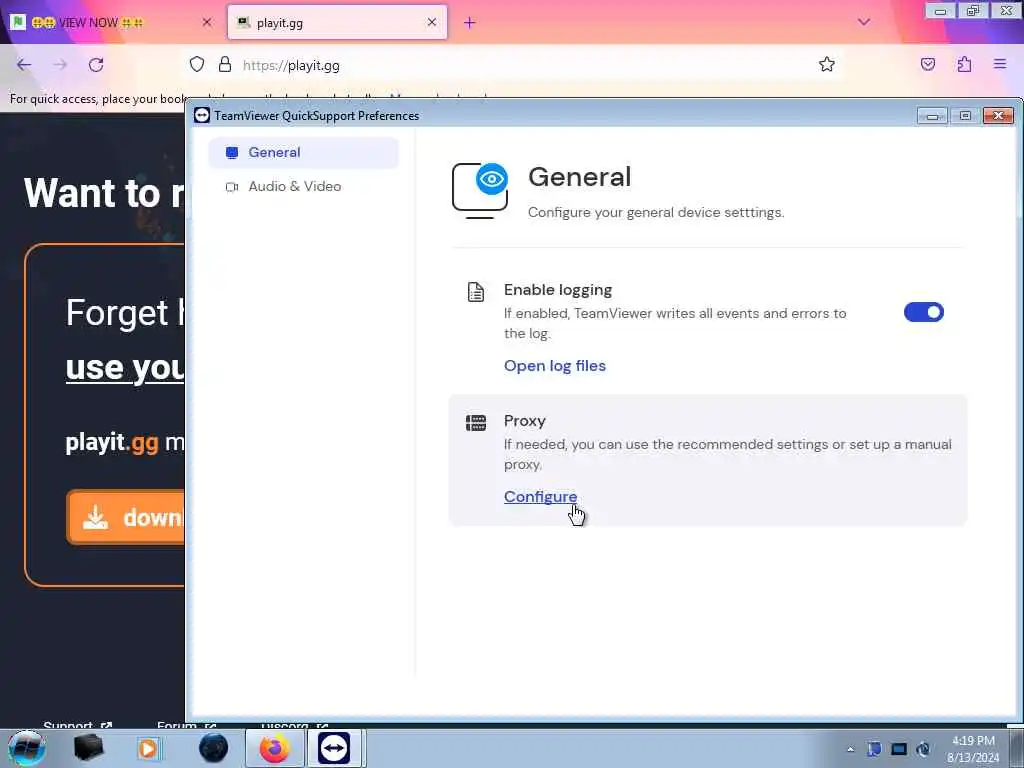This screenshot has width=1024, height=768.
Task: Click Firefox icon in the taskbar
Action: coord(275,748)
